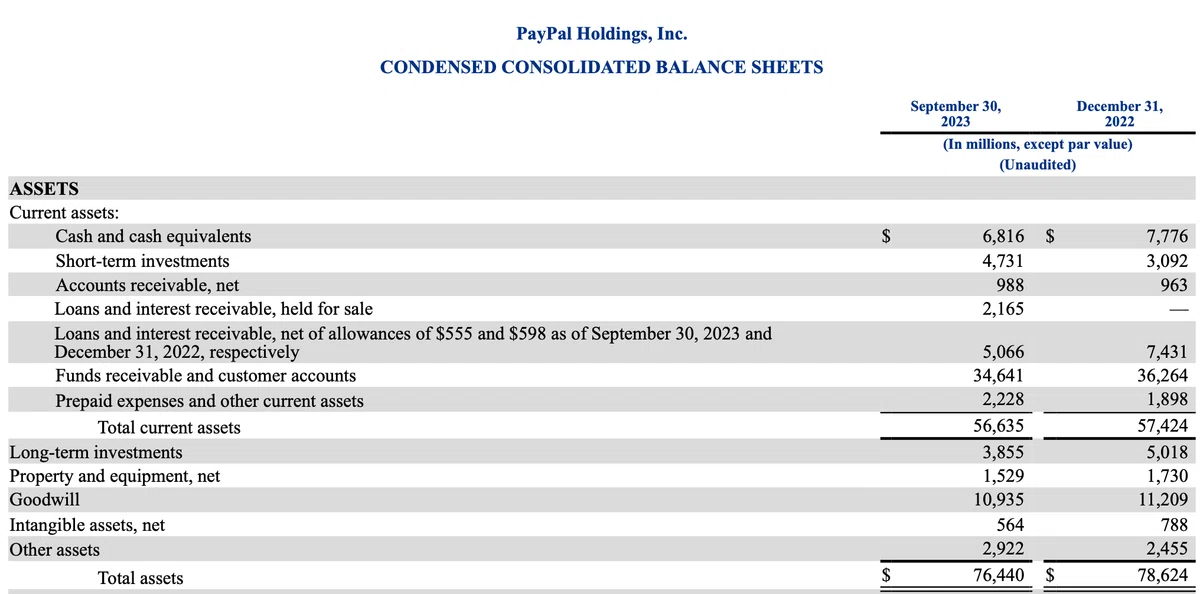Click the Cash and cash equivalents row label

pyautogui.click(x=154, y=237)
